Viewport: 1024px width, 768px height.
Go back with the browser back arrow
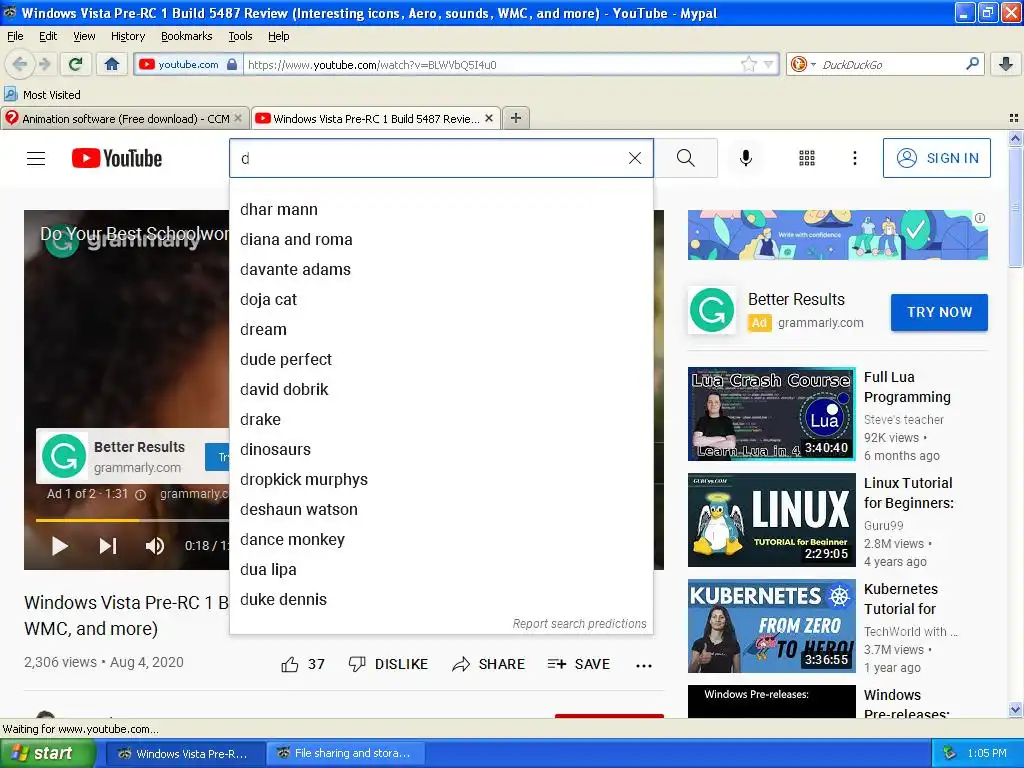point(20,64)
